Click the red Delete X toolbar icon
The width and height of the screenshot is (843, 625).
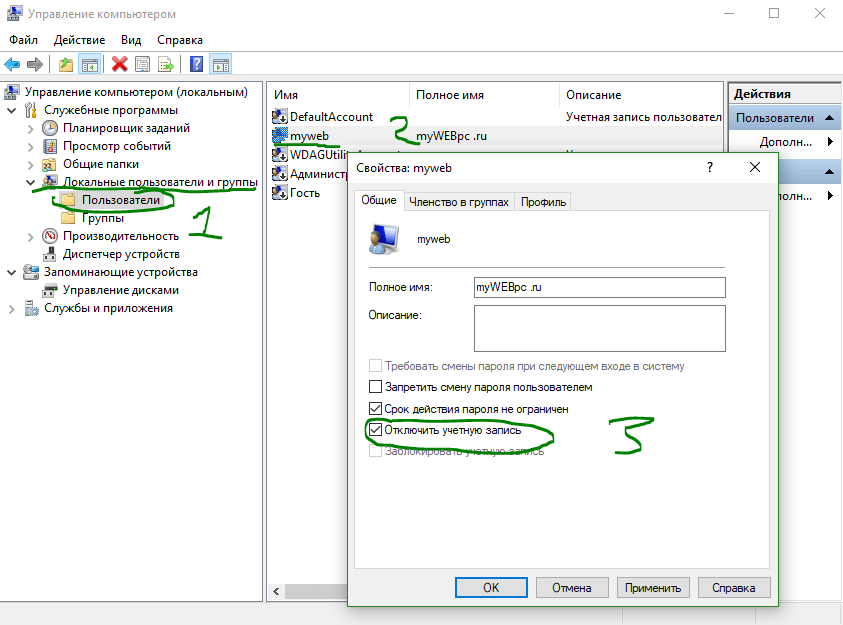(119, 64)
